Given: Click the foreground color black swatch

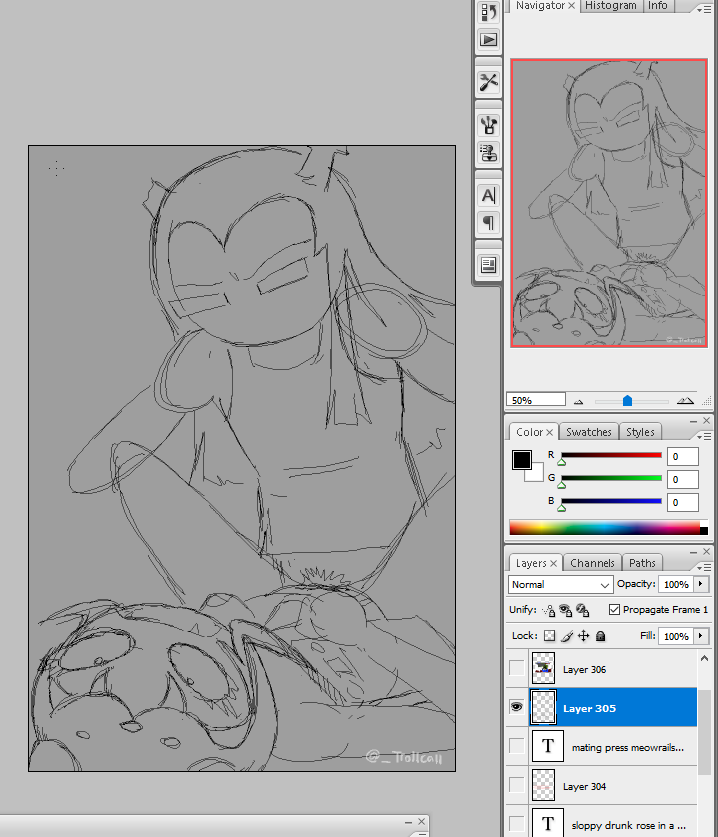Looking at the screenshot, I should (521, 460).
